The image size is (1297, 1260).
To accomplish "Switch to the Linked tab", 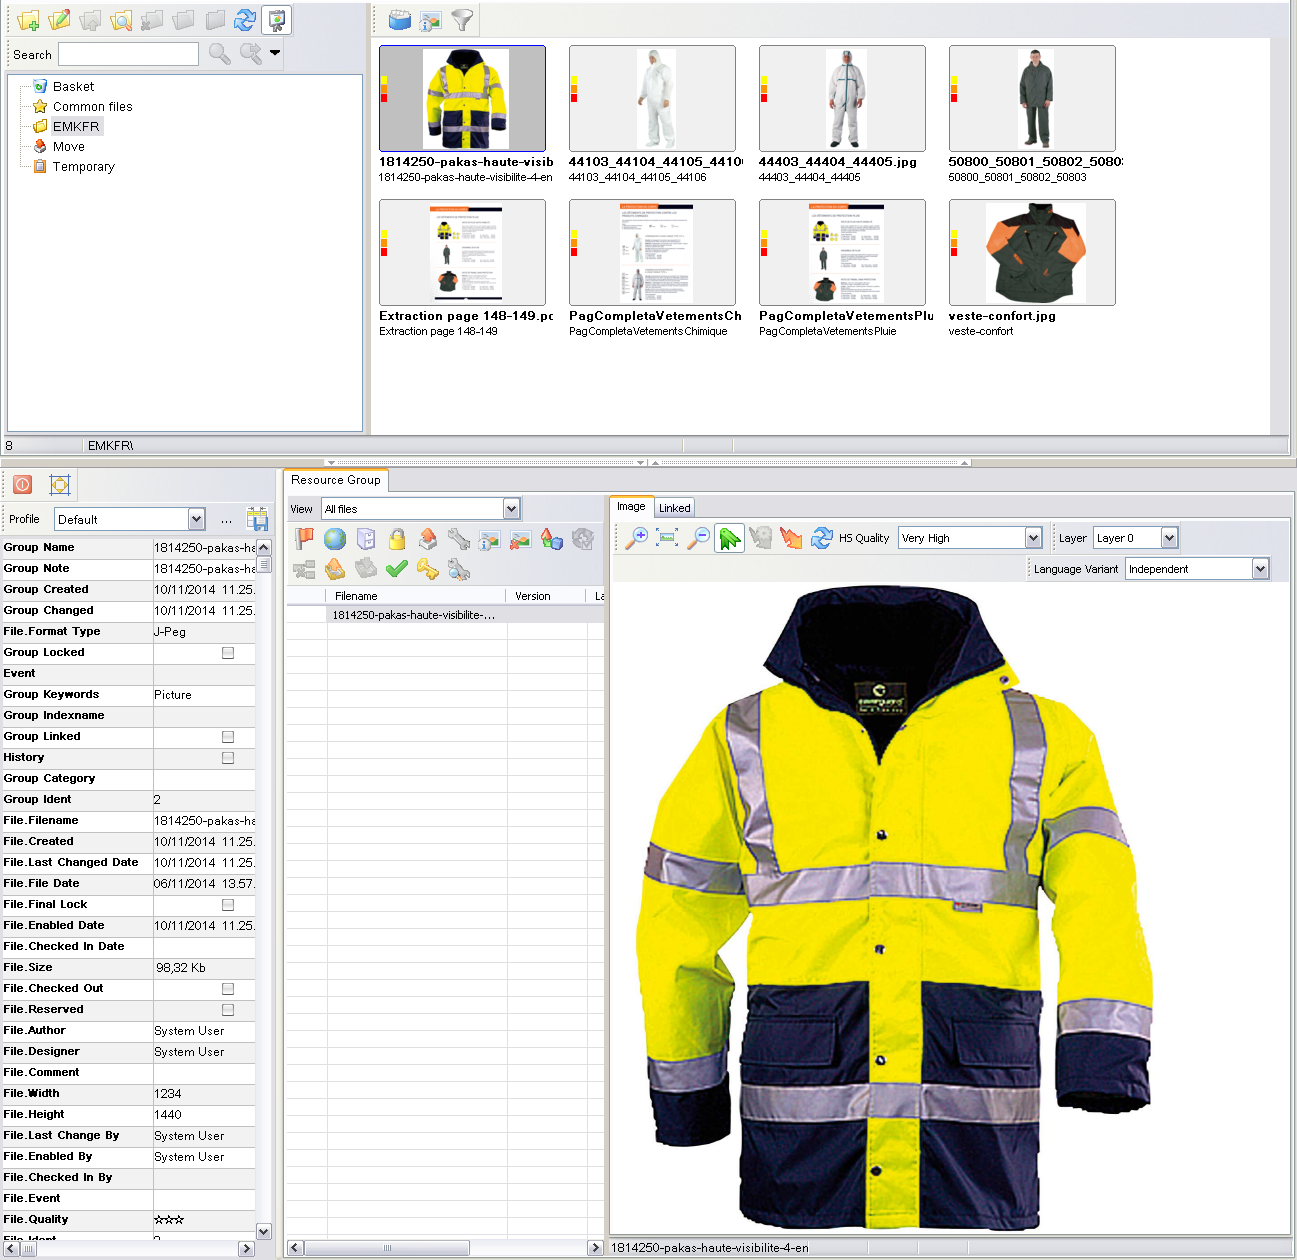I will point(674,508).
